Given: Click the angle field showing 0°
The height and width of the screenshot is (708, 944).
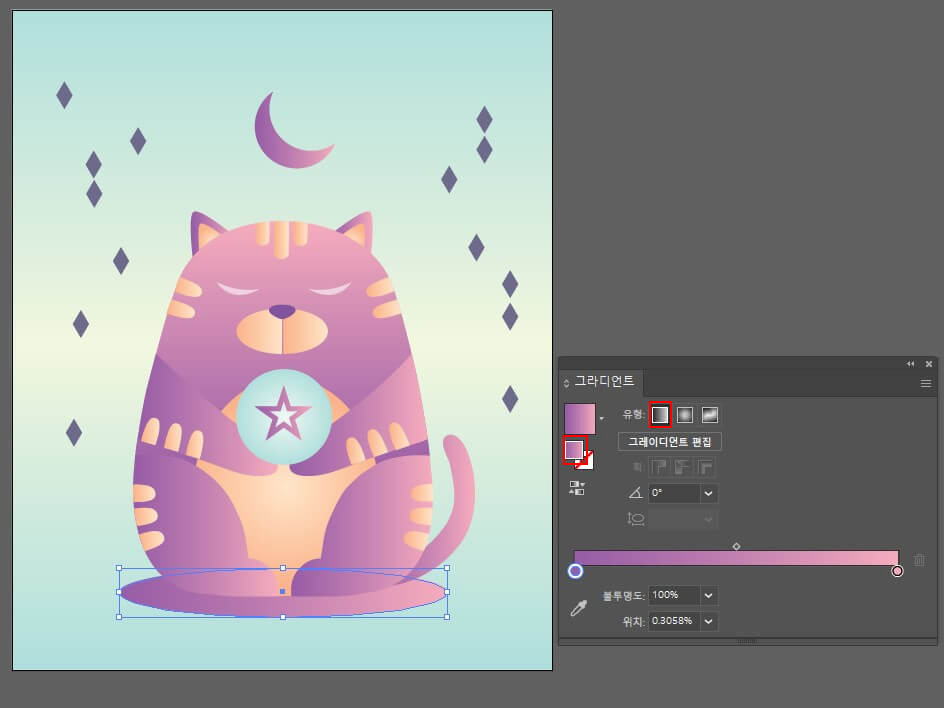Looking at the screenshot, I should click(674, 493).
